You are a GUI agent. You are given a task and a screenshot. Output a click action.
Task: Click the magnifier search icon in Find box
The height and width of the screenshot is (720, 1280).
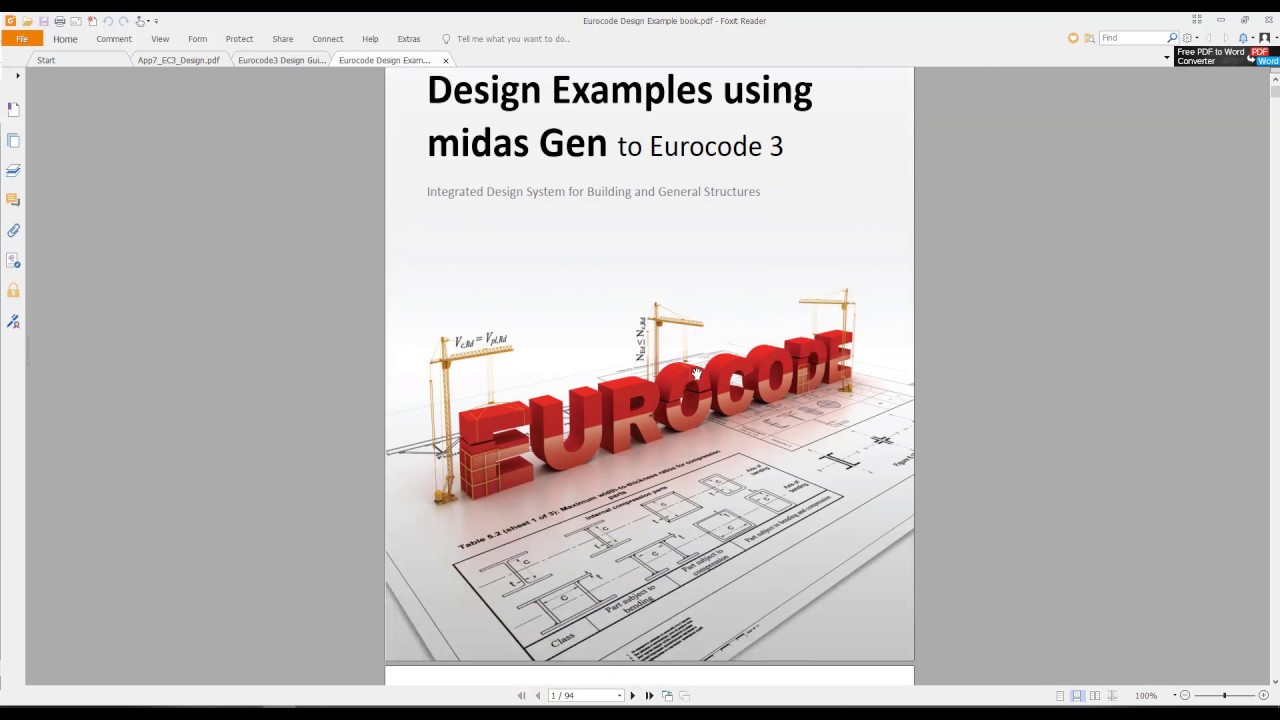tap(1173, 38)
